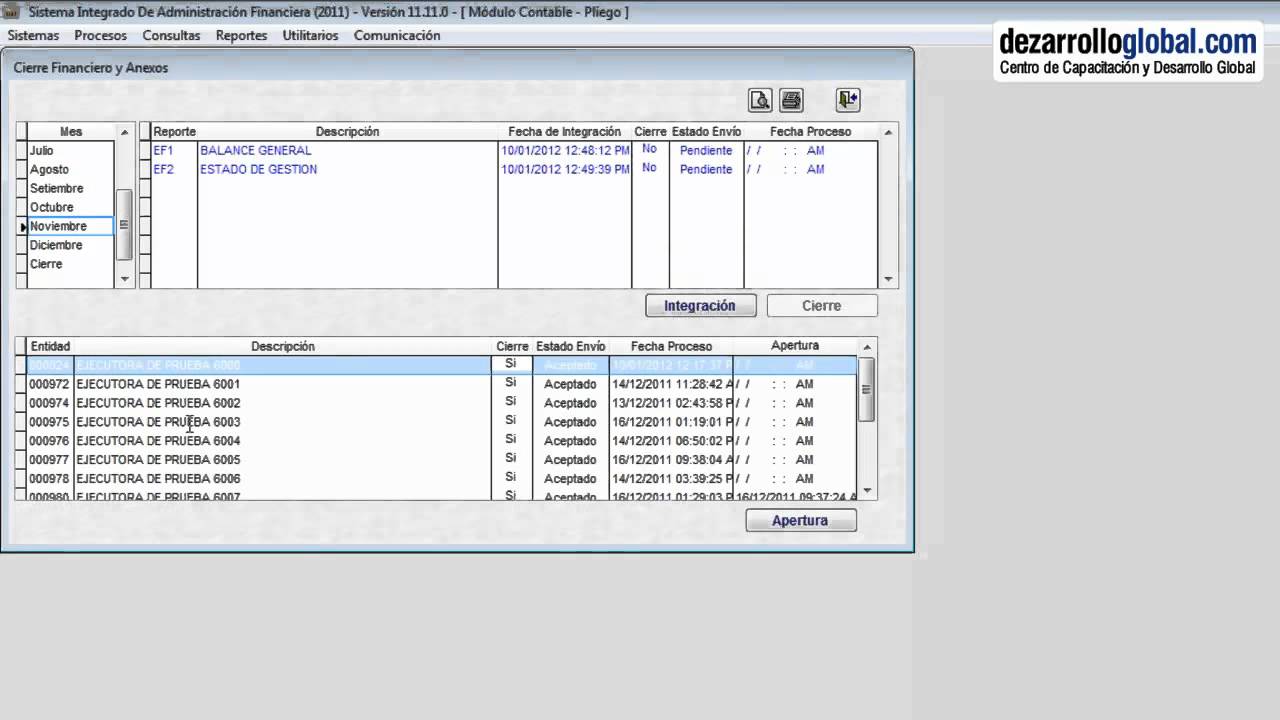This screenshot has width=1280, height=720.
Task: Select entity 000976 in the entities grid
Action: coord(49,441)
